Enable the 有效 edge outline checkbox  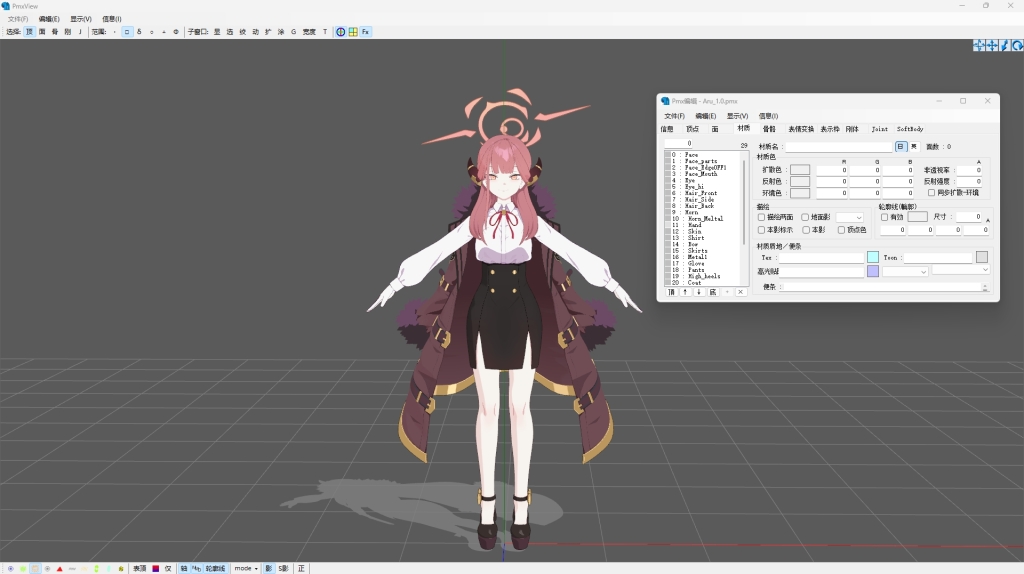click(x=884, y=217)
